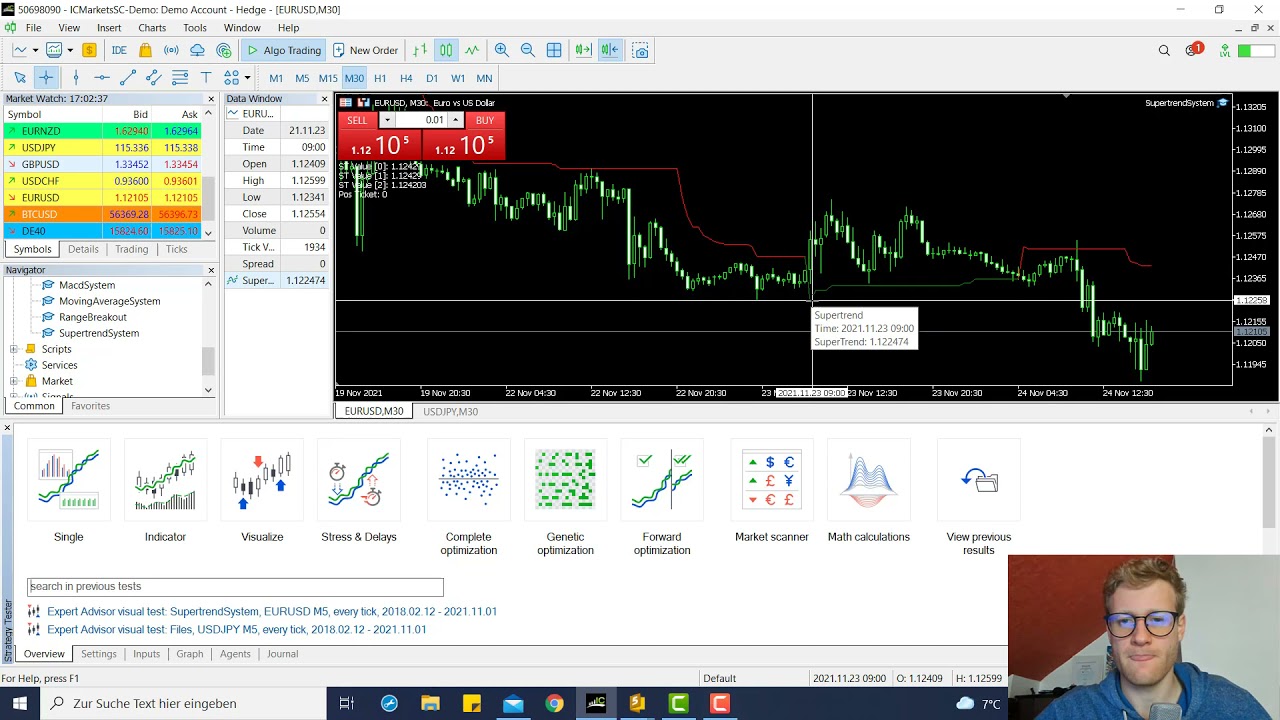Open the Favorites tab in Navigator
The width and height of the screenshot is (1280, 720).
(x=90, y=406)
